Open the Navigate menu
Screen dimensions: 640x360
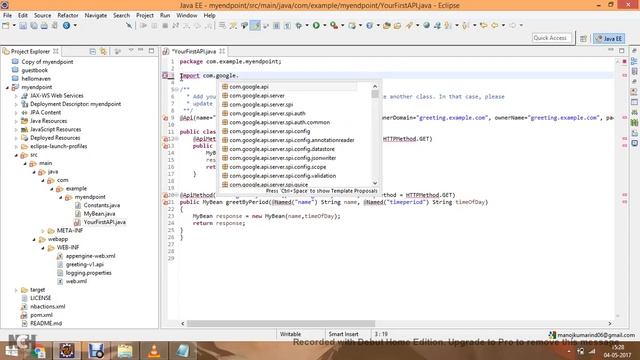pos(96,15)
